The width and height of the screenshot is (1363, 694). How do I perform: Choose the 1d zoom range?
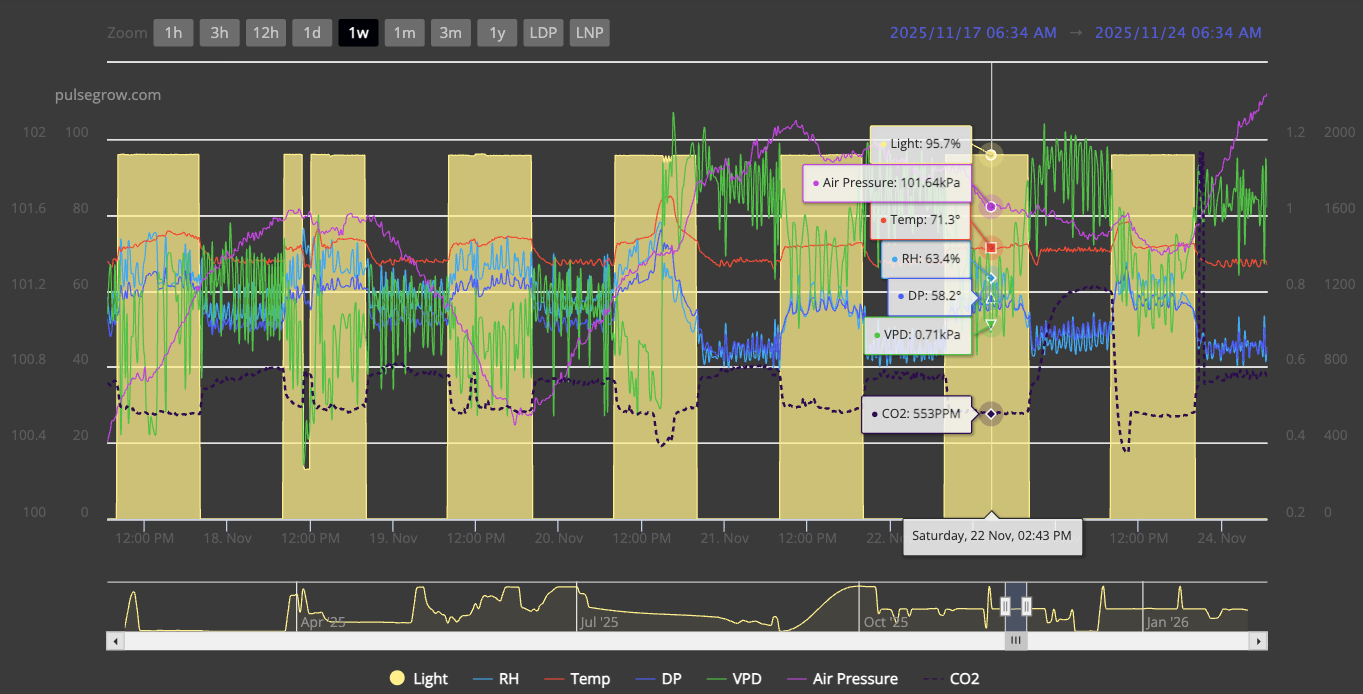pyautogui.click(x=312, y=33)
